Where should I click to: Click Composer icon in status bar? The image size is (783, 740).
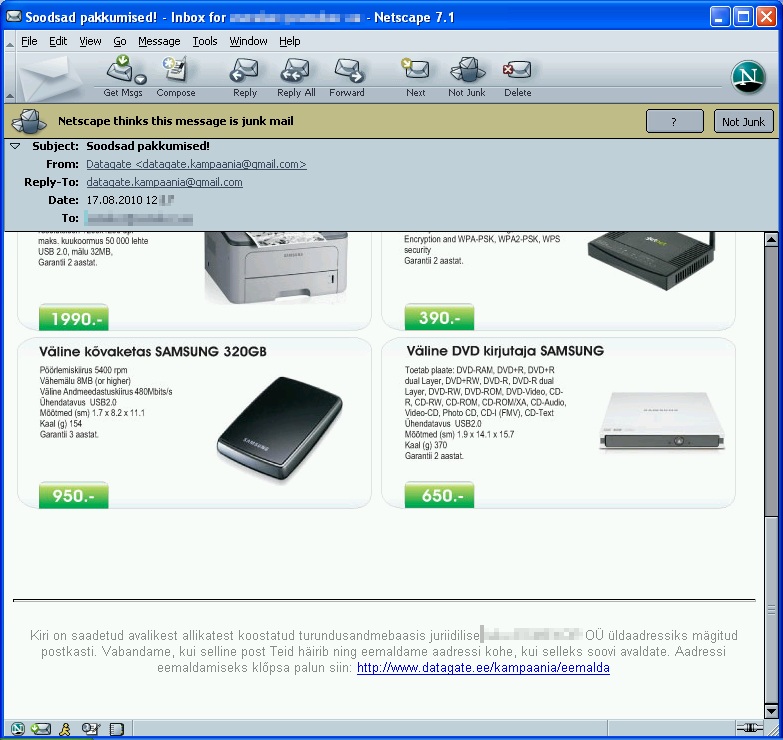tap(91, 729)
